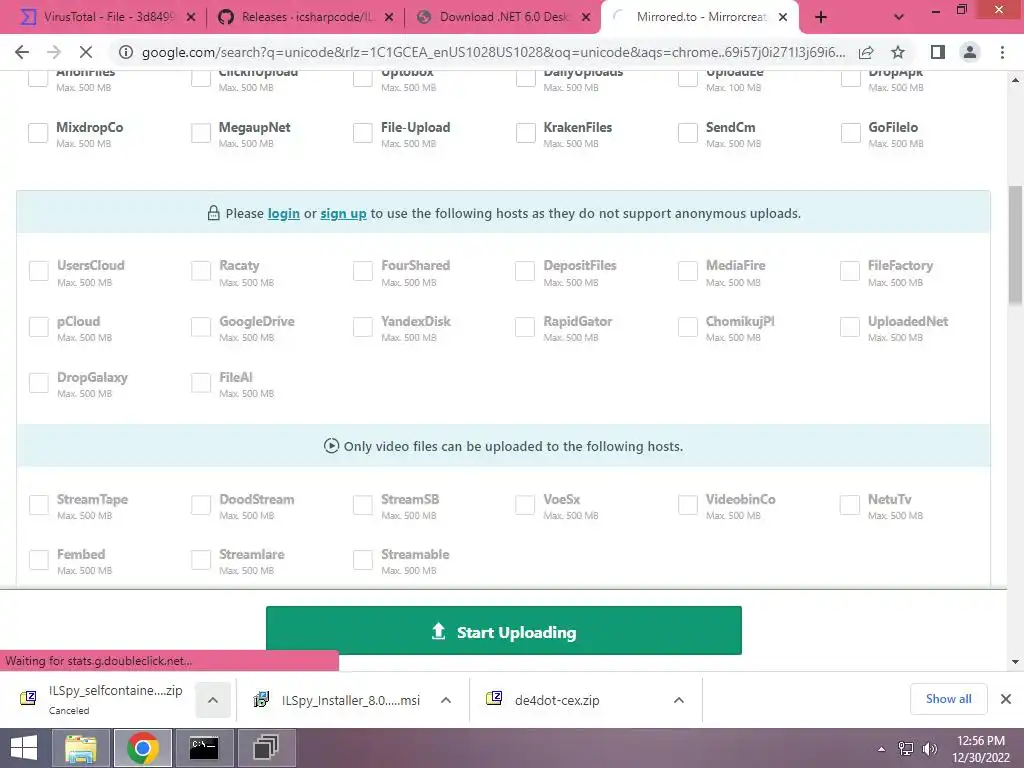Viewport: 1024px width, 768px height.
Task: Open a new browser tab
Action: click(x=821, y=18)
